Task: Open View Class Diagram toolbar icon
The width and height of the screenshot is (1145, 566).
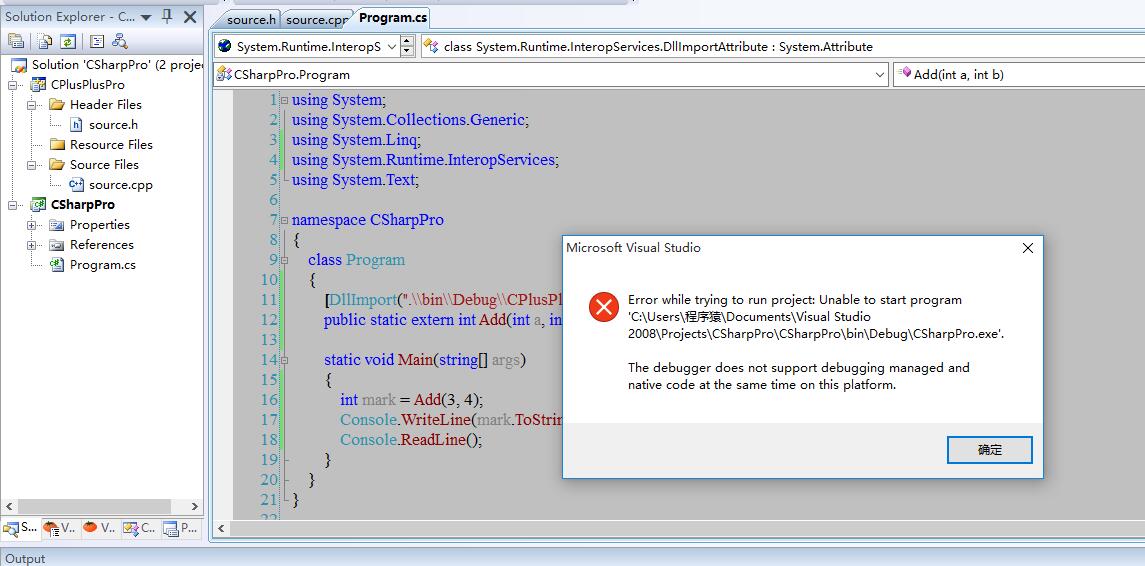Action: click(x=120, y=41)
